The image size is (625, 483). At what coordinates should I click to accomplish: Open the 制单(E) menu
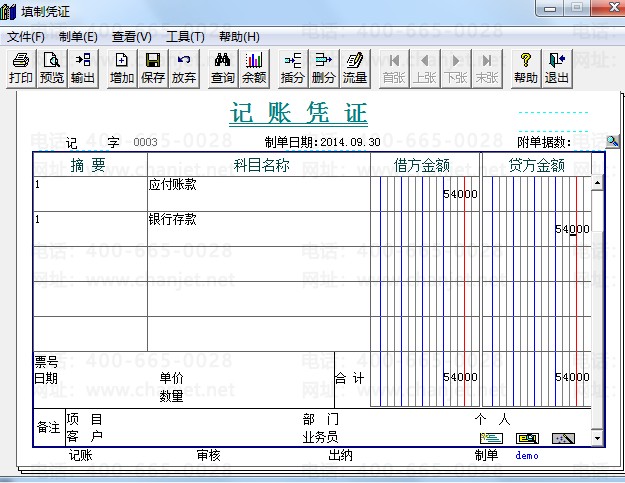click(x=78, y=37)
